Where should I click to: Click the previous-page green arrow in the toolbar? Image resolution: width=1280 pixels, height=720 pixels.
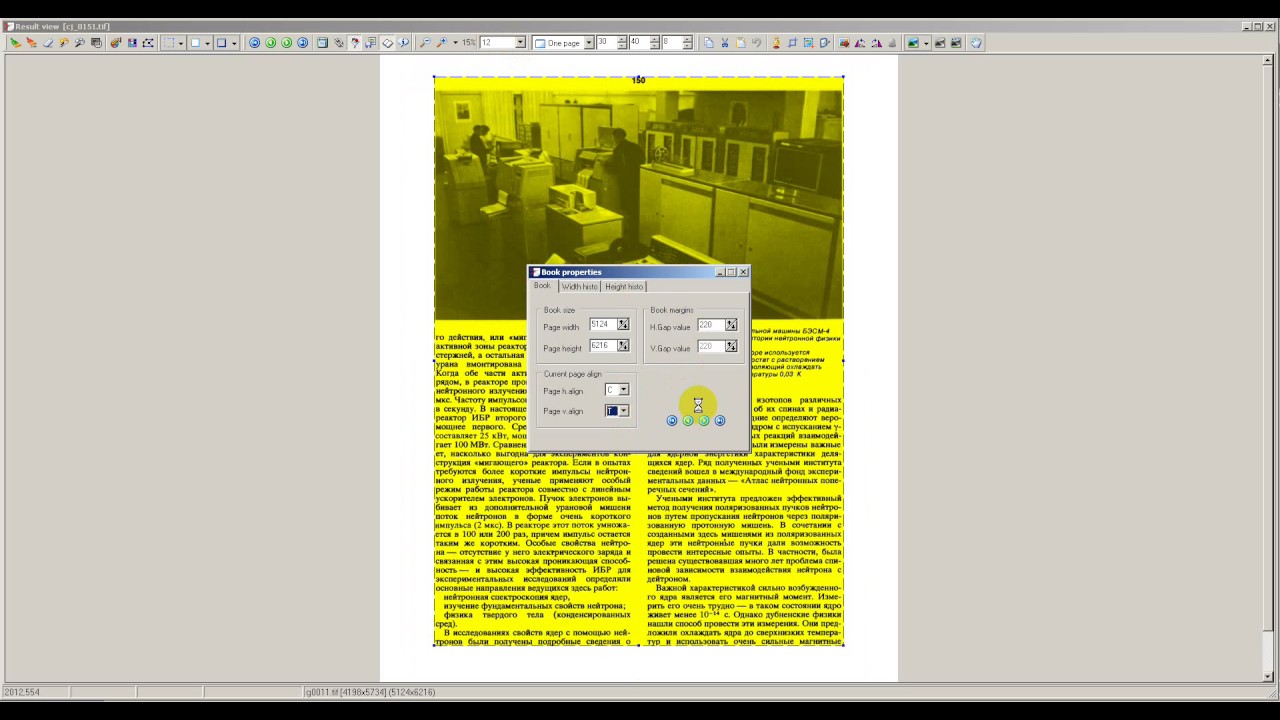[270, 43]
